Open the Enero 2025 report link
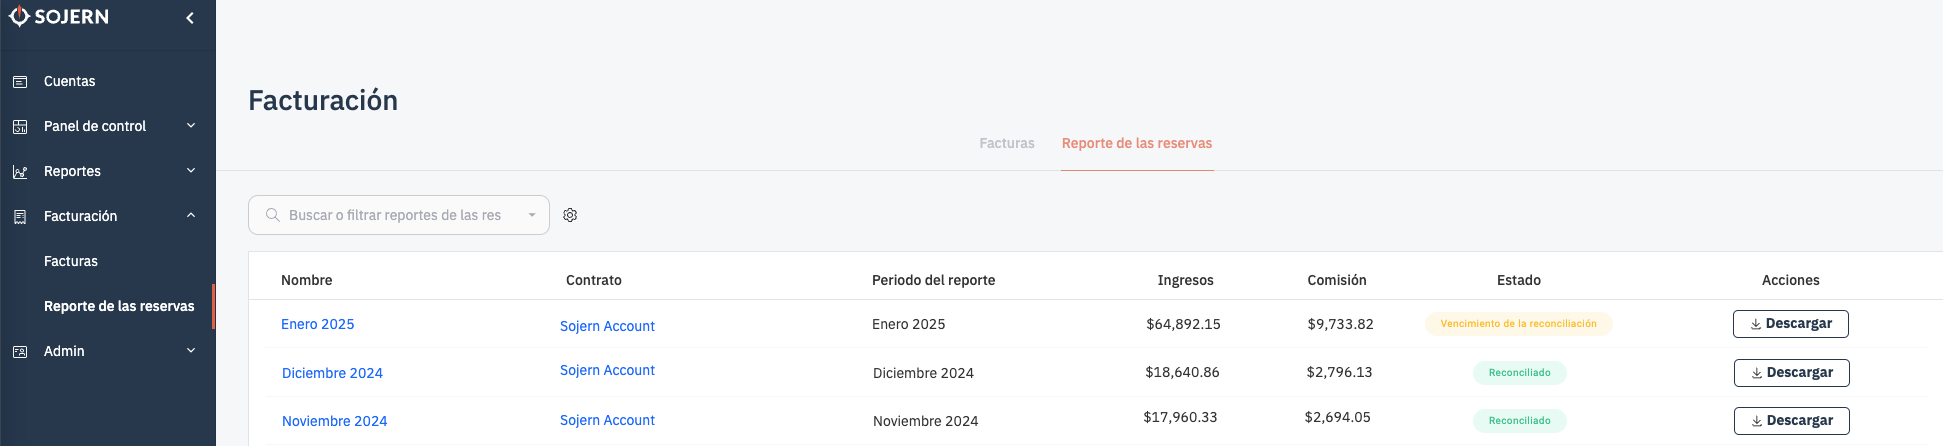This screenshot has height=446, width=1943. [317, 324]
